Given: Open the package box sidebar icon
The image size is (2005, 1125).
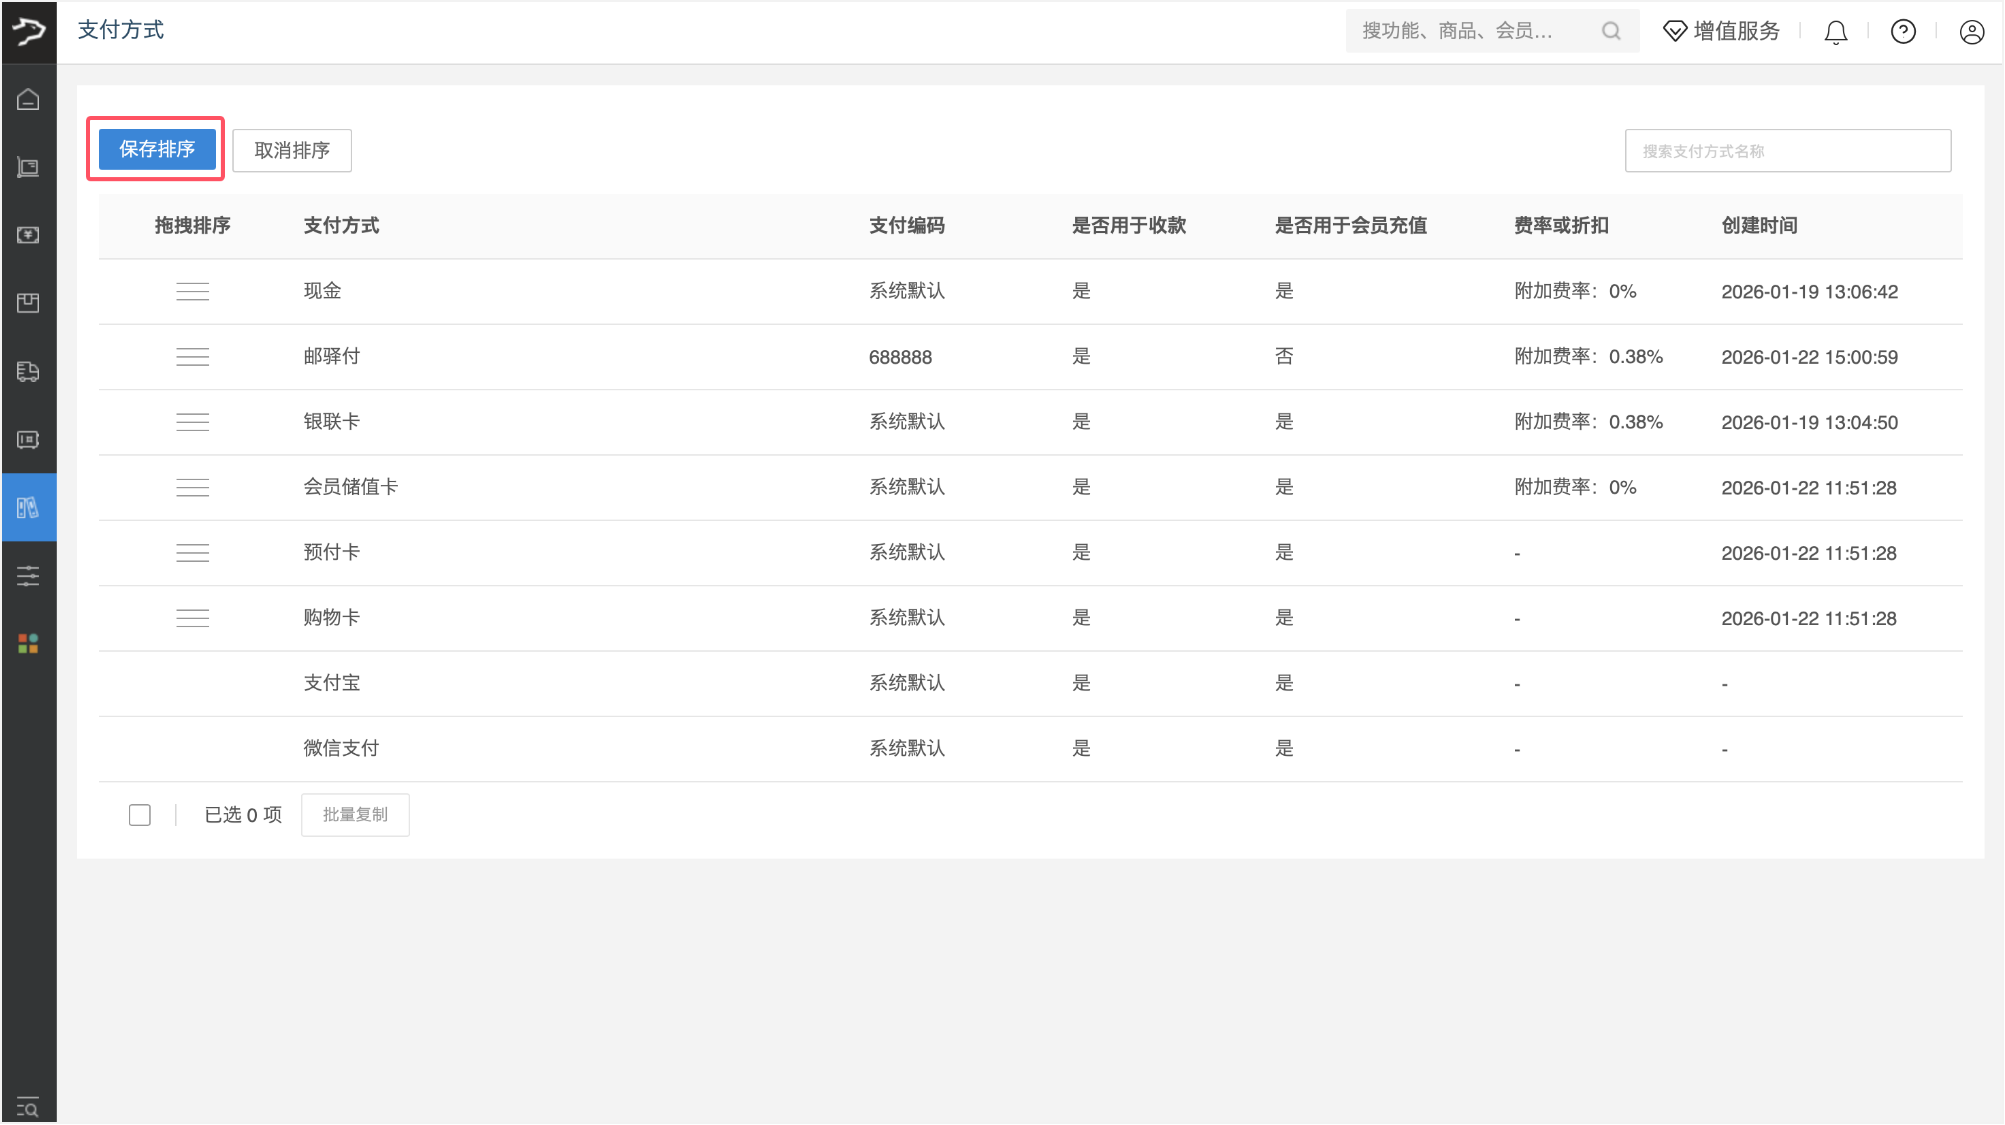Looking at the screenshot, I should tap(28, 303).
